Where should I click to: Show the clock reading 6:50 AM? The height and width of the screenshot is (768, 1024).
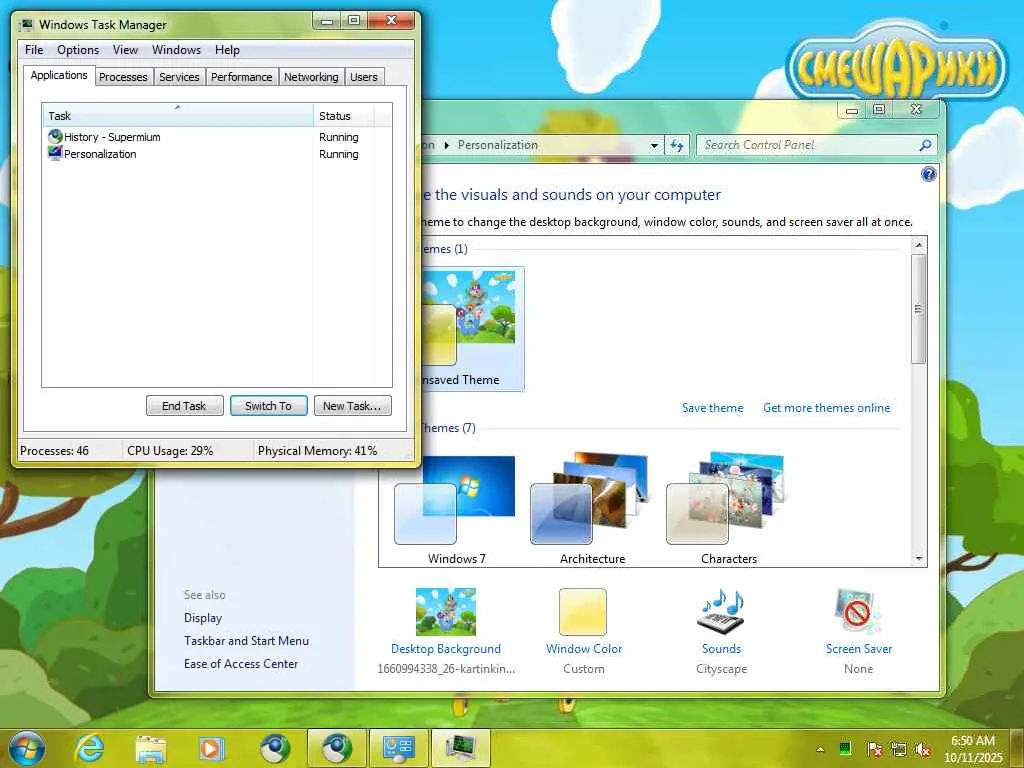point(972,741)
